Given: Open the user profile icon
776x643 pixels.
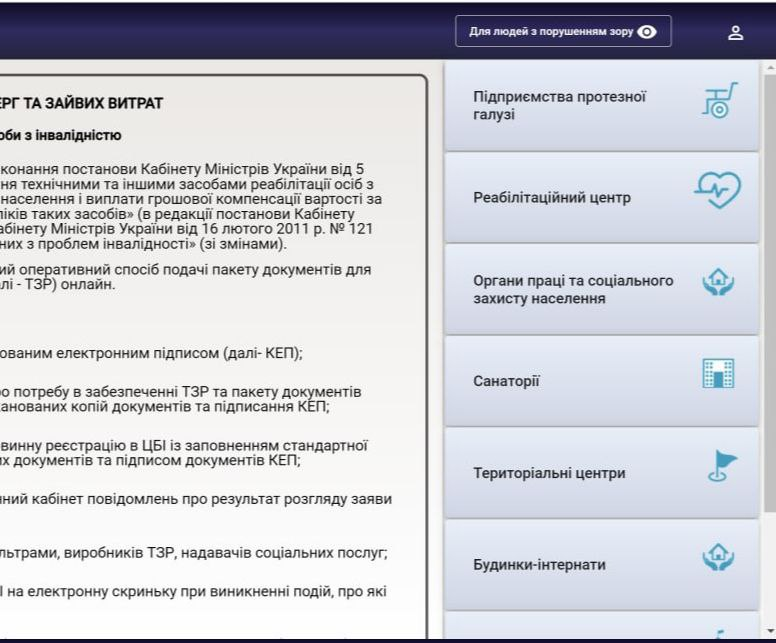Looking at the screenshot, I should [x=735, y=32].
